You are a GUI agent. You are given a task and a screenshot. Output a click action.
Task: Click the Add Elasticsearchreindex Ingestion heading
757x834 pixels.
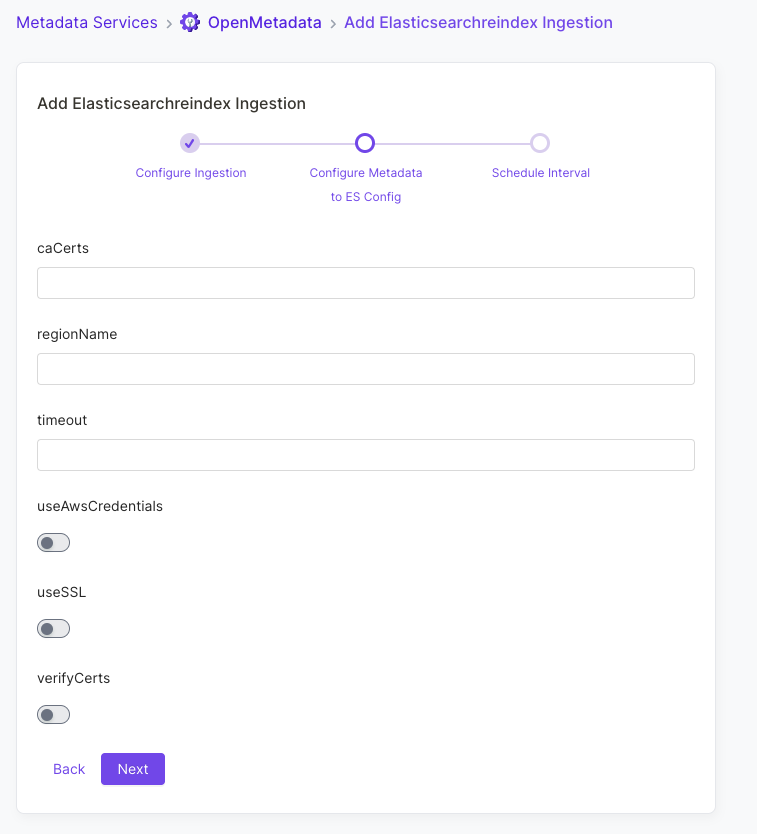[170, 103]
